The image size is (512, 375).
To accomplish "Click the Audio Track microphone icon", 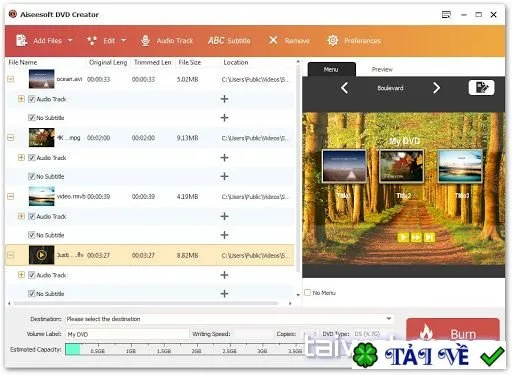I will coord(145,41).
